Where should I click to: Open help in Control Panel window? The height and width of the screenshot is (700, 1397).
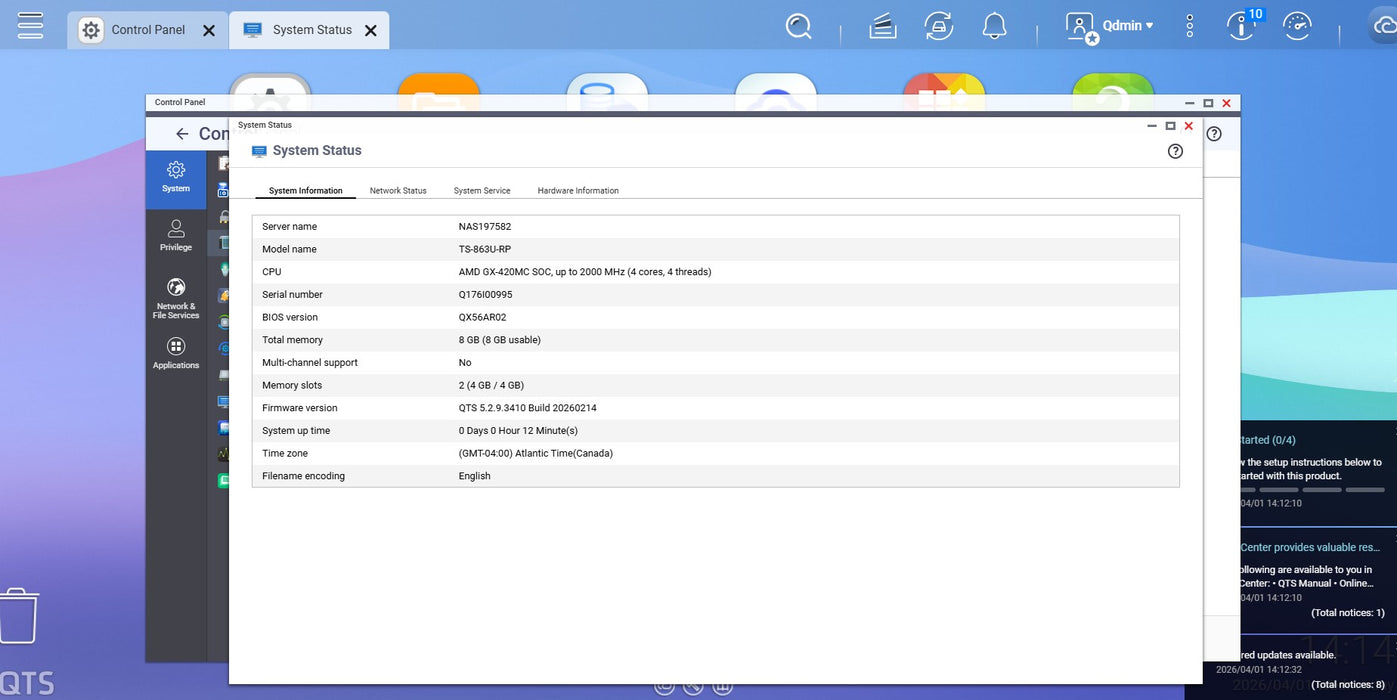click(x=1214, y=133)
